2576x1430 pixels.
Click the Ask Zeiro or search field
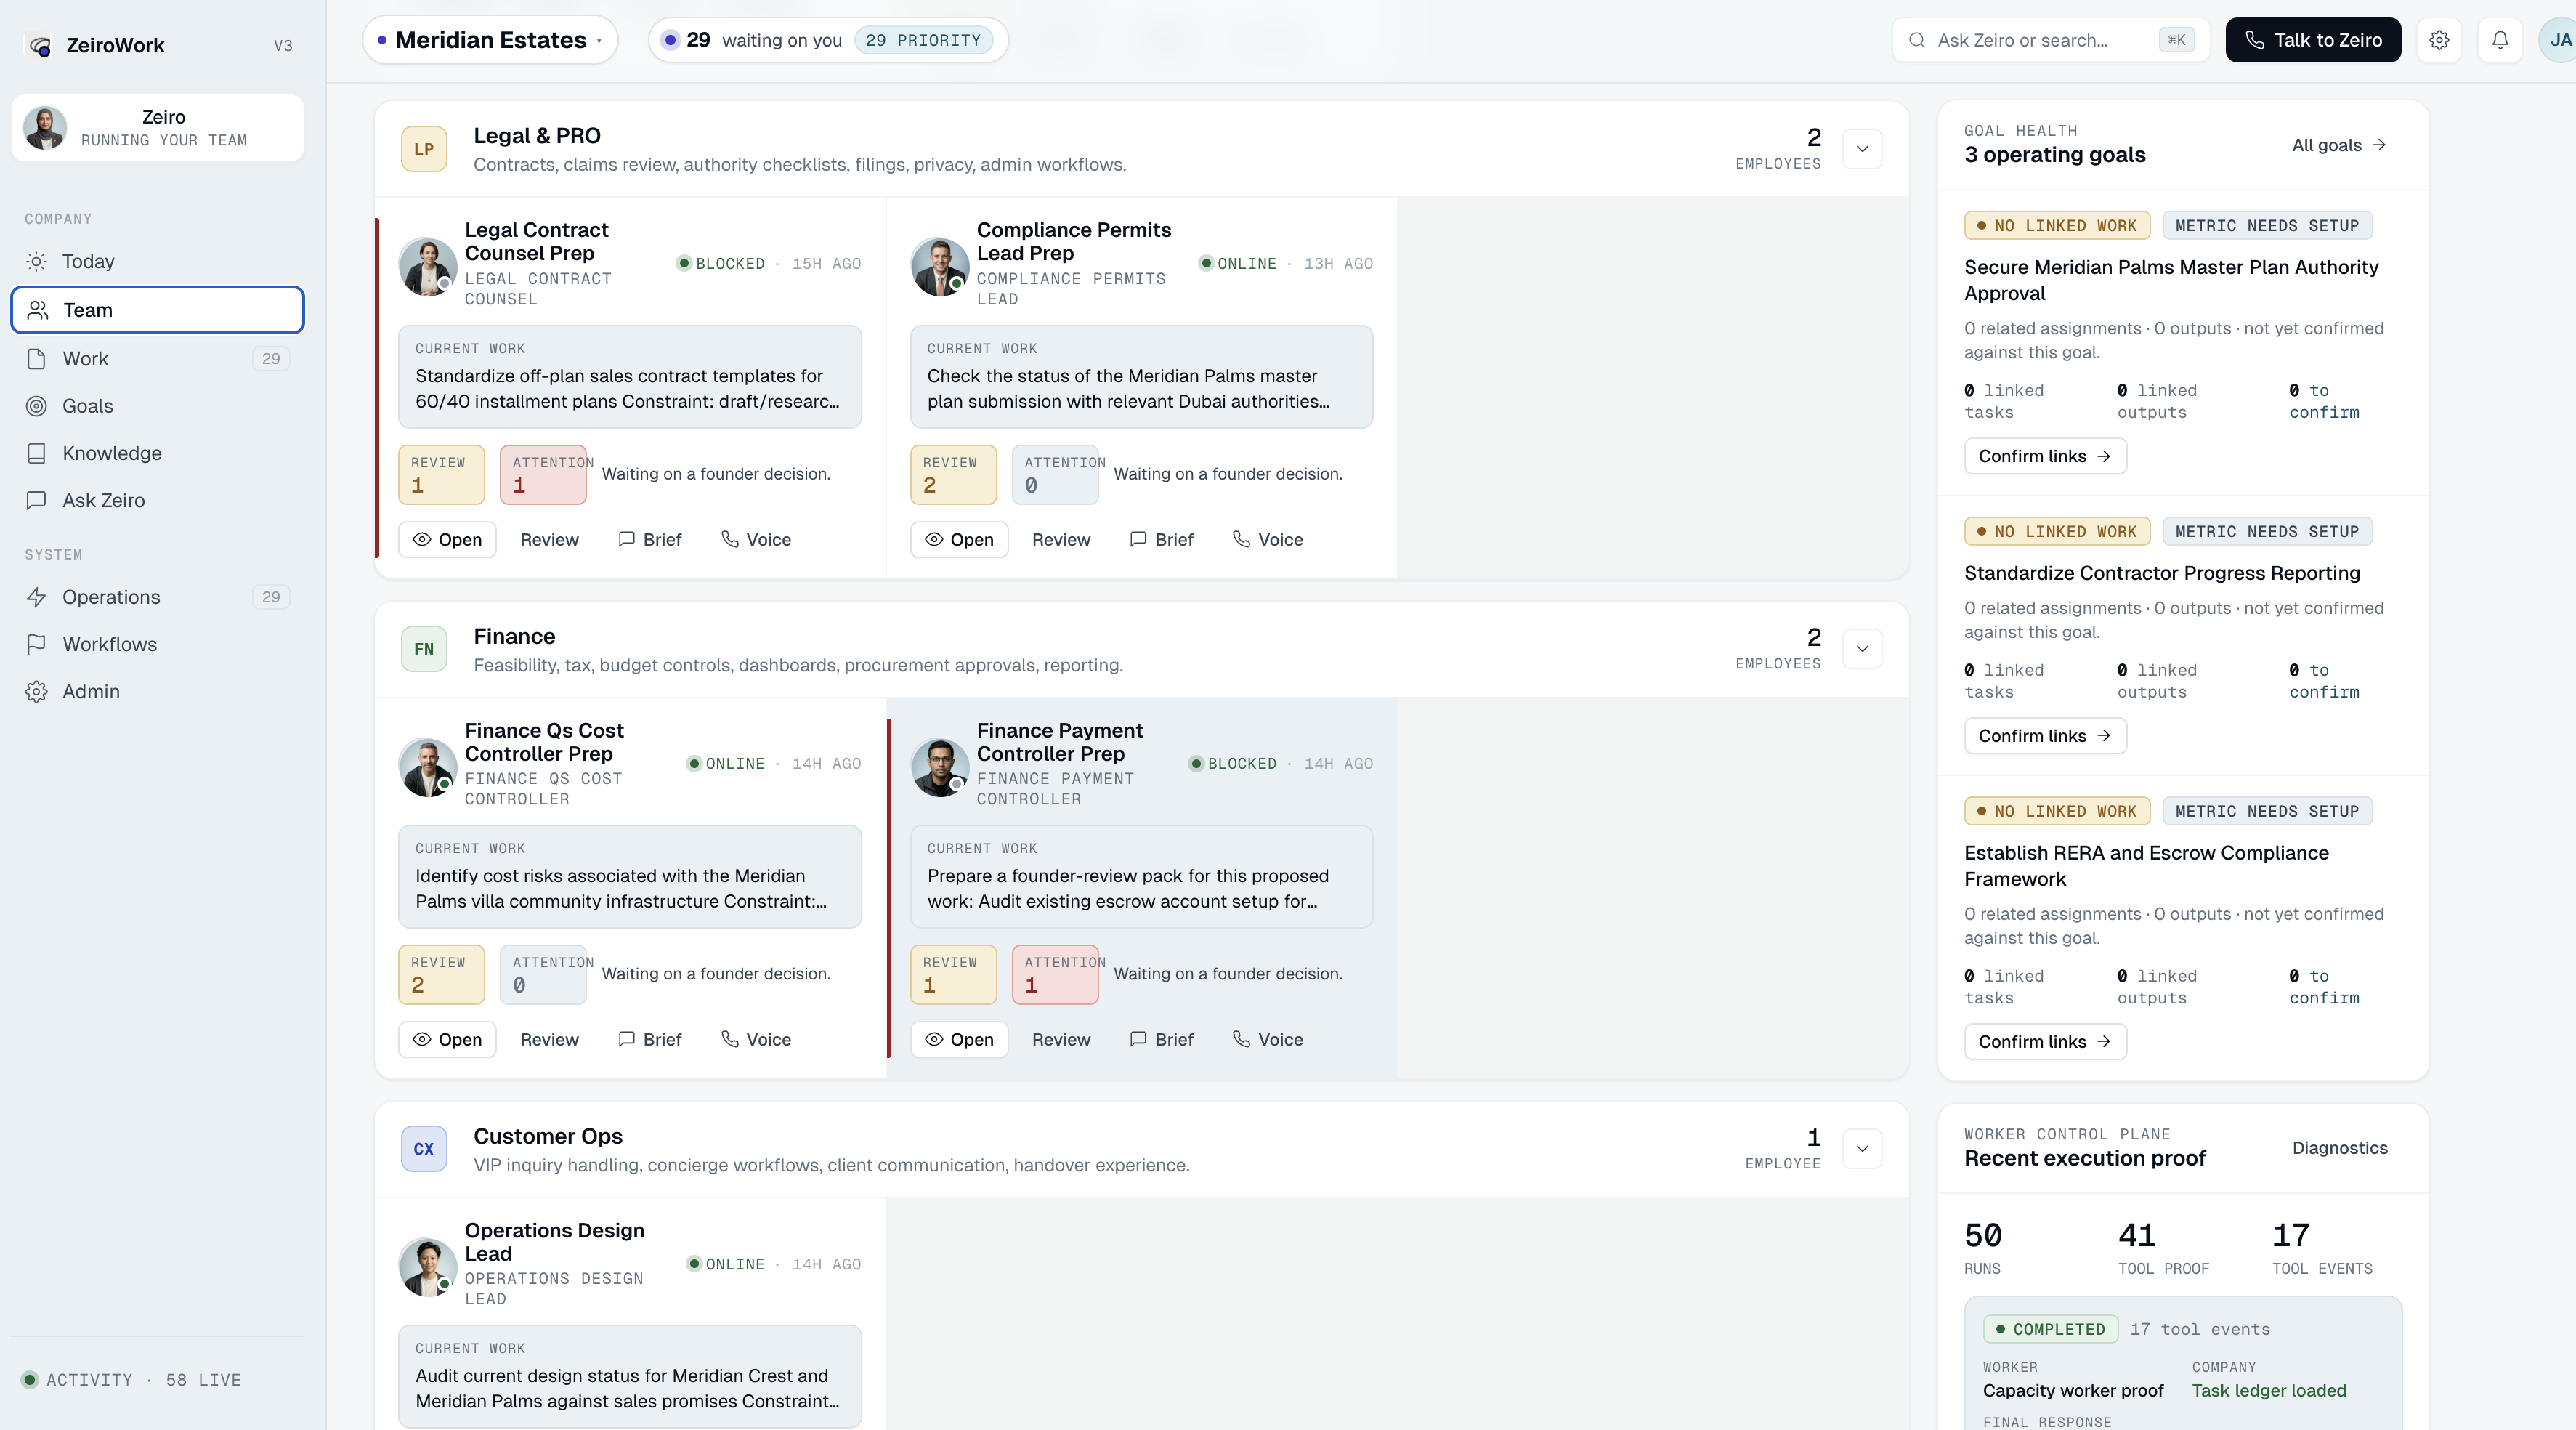click(2050, 40)
